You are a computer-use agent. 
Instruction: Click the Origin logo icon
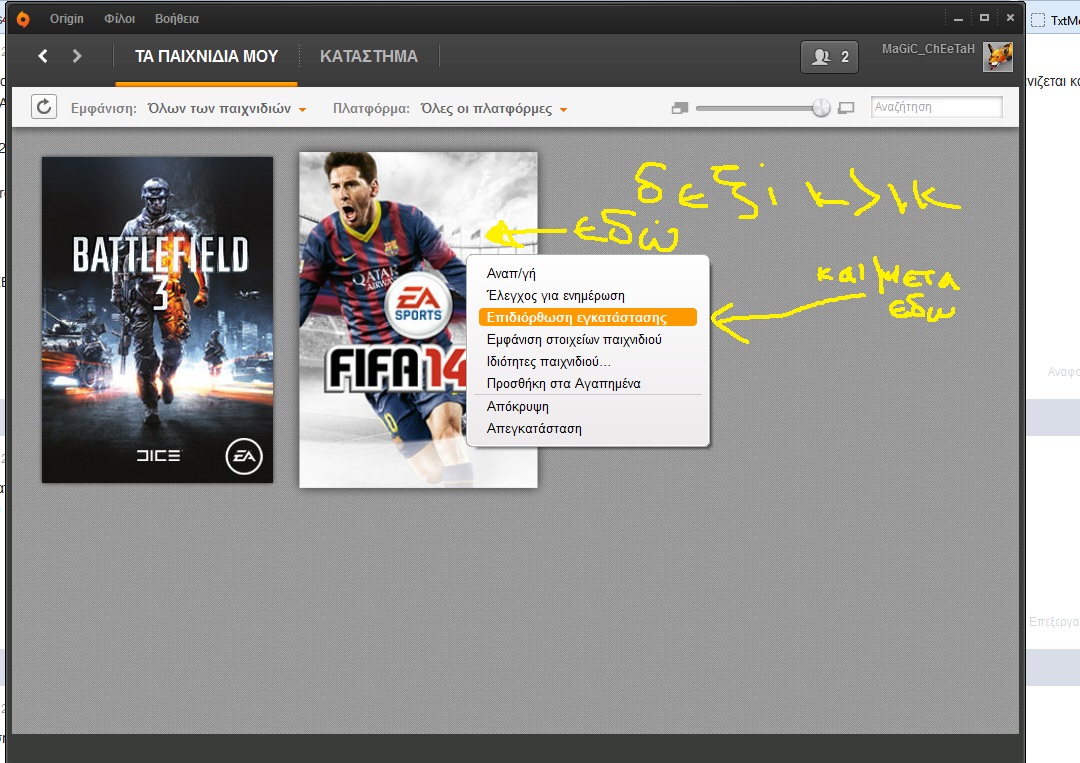pyautogui.click(x=23, y=19)
